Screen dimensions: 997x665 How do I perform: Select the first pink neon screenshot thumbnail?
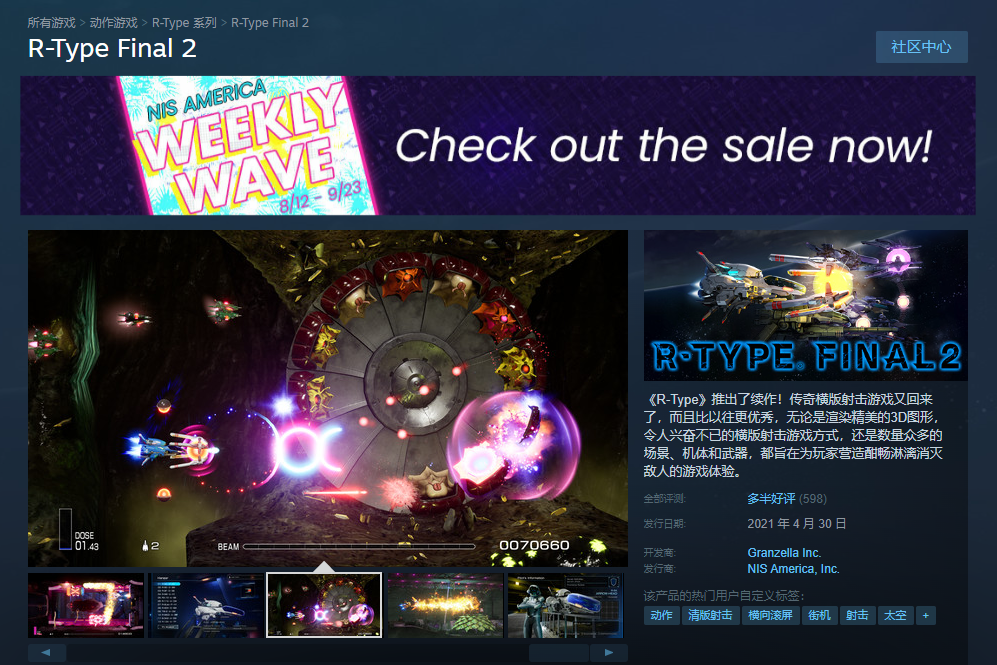[86, 605]
